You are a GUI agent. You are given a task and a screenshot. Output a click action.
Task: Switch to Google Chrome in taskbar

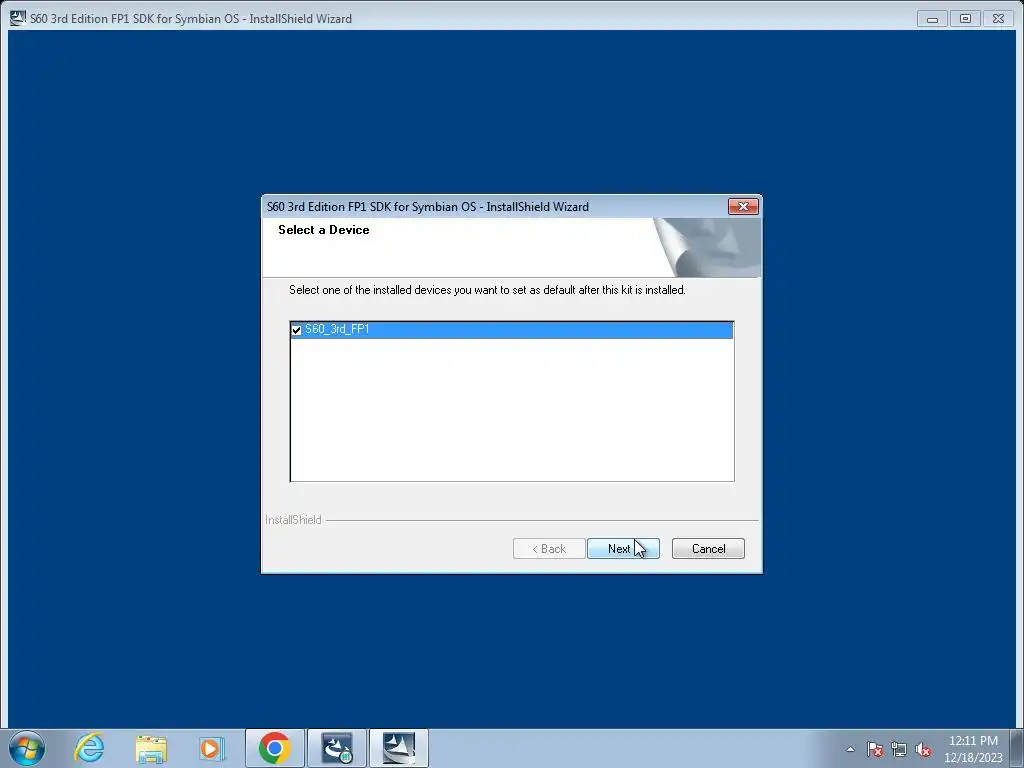click(275, 748)
